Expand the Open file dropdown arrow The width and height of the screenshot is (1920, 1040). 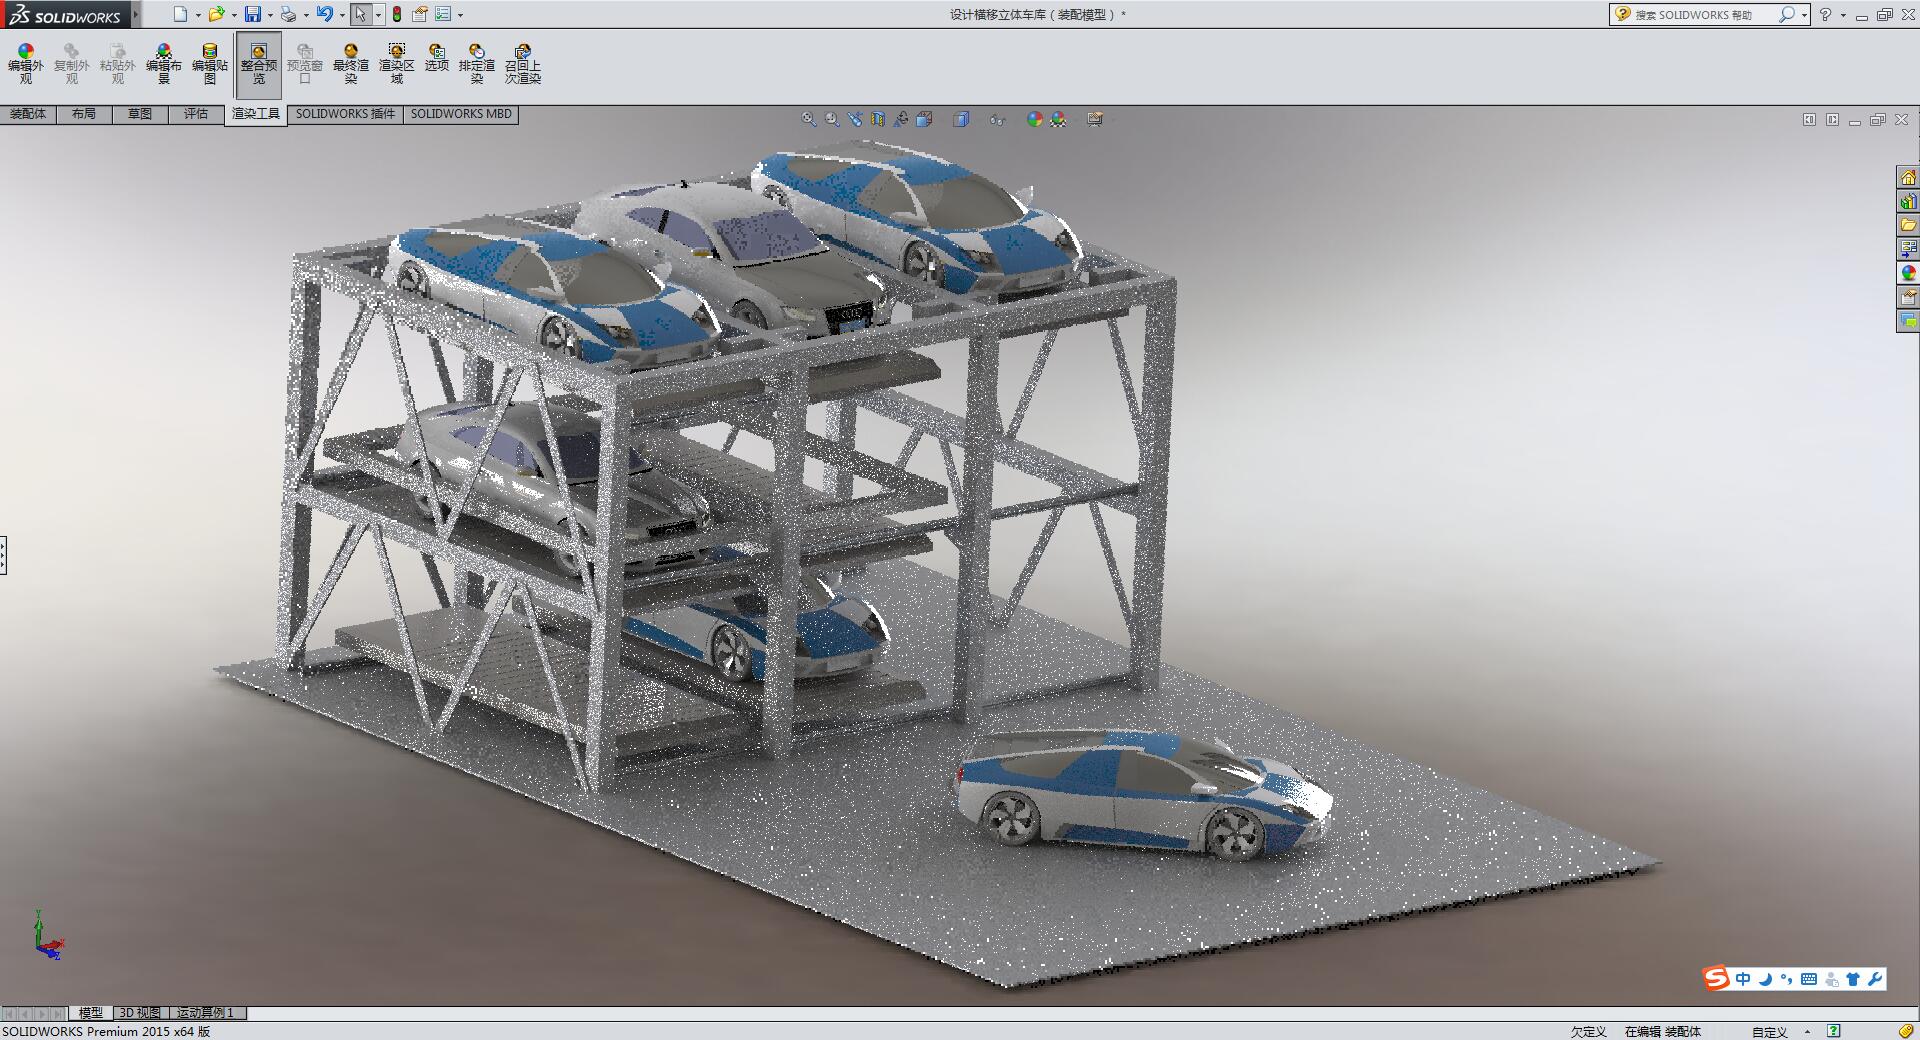pyautogui.click(x=234, y=15)
